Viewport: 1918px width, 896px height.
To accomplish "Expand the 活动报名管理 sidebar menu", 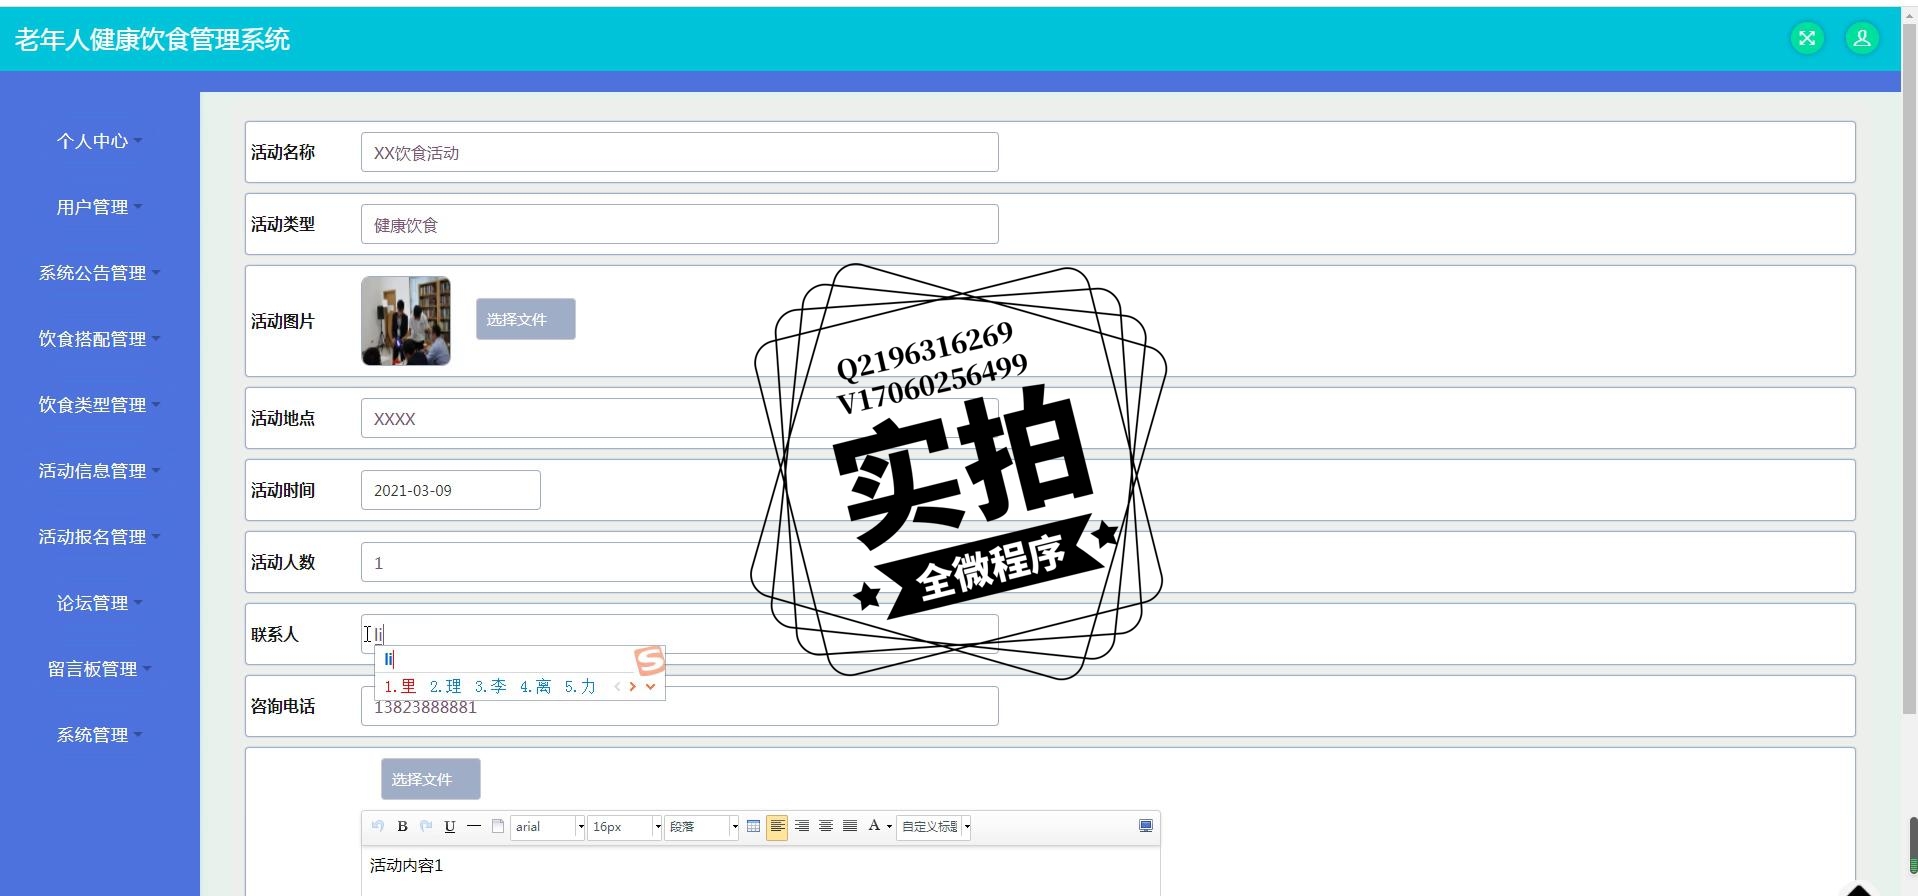I will tap(99, 537).
